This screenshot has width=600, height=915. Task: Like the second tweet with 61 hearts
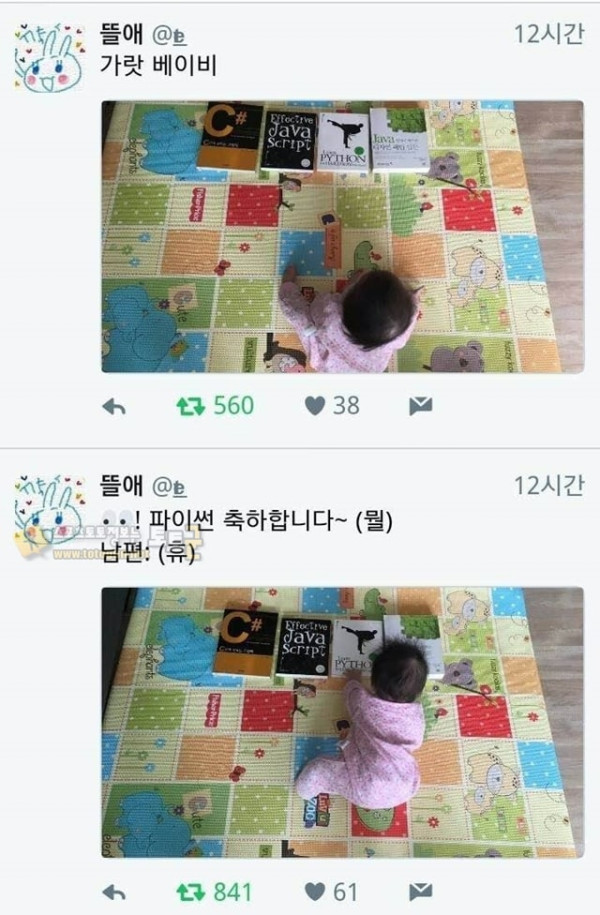click(x=315, y=892)
